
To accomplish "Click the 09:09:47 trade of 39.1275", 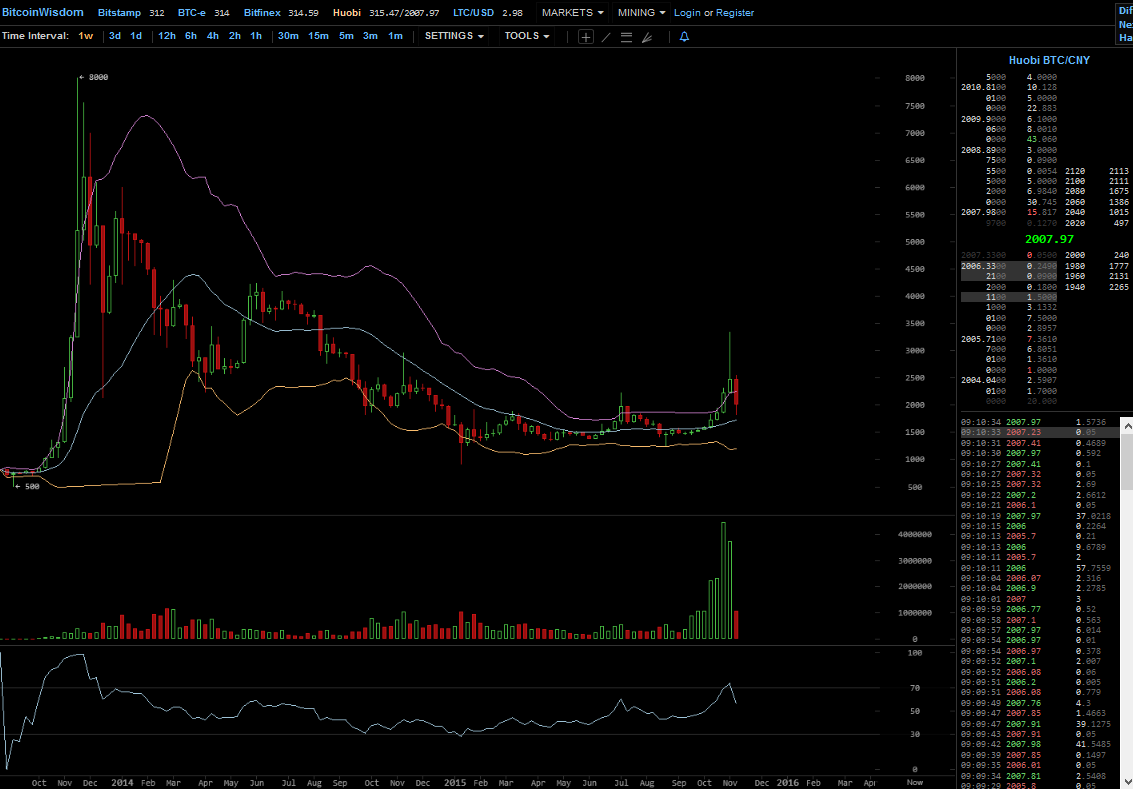I will pos(1039,724).
